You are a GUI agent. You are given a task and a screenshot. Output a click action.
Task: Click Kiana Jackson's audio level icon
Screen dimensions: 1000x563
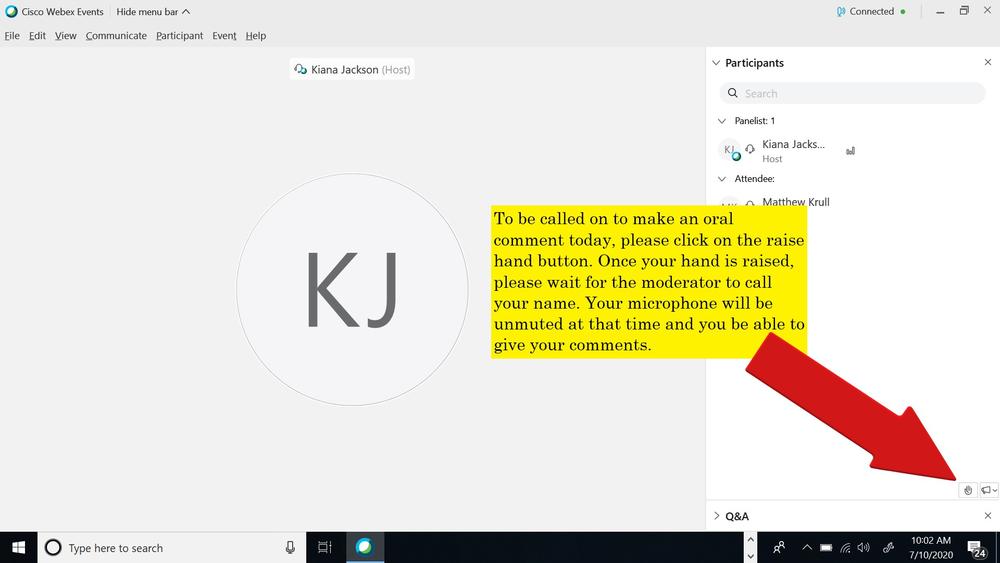[850, 151]
